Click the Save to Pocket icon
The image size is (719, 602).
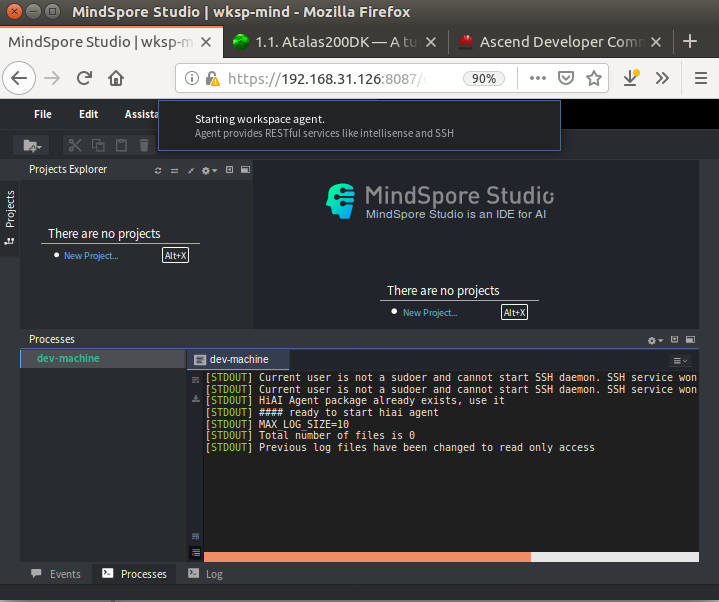565,78
